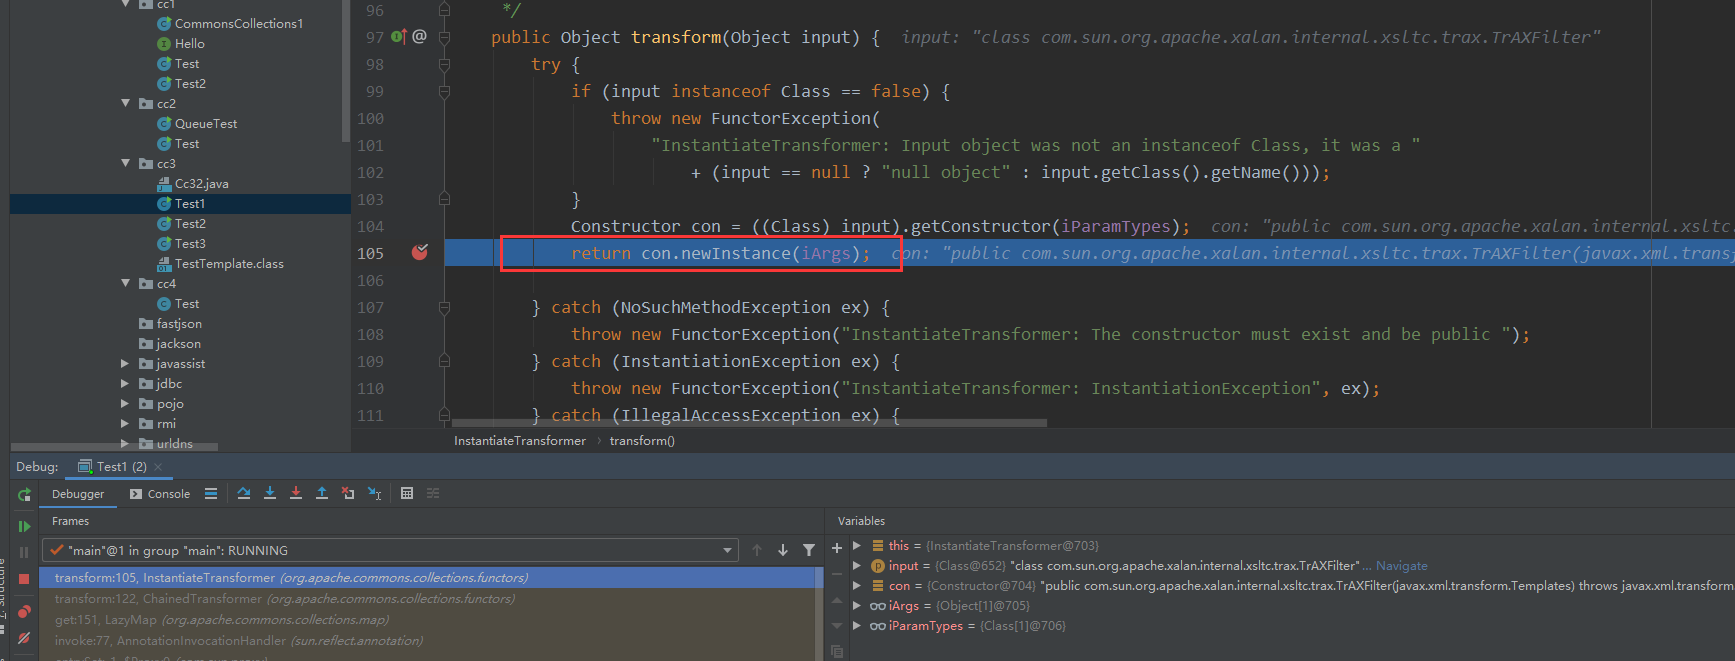This screenshot has width=1735, height=661.
Task: Resume program execution
Action: point(24,526)
